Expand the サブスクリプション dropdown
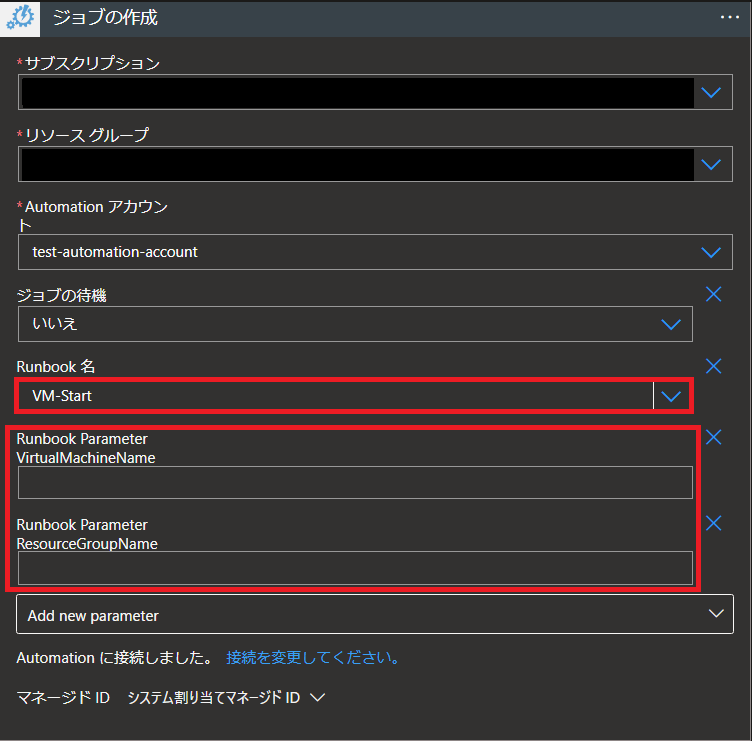The height and width of the screenshot is (741, 752). (711, 92)
